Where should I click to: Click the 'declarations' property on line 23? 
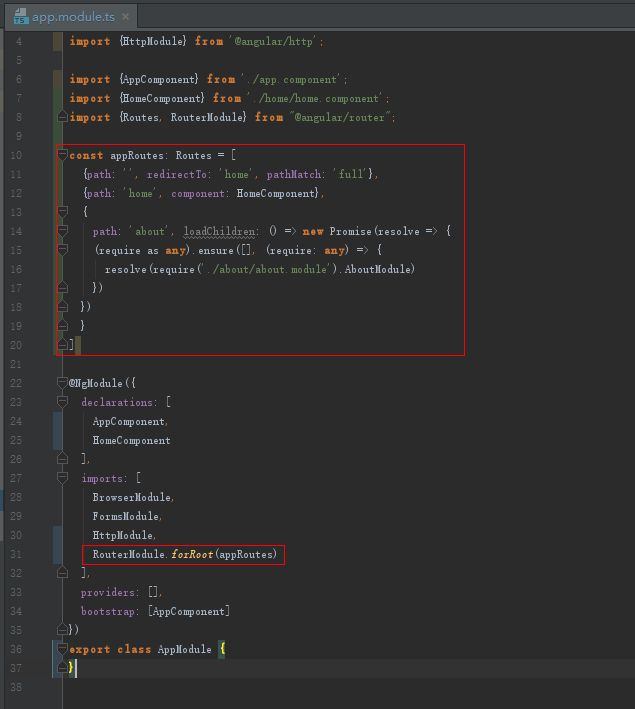tap(117, 402)
